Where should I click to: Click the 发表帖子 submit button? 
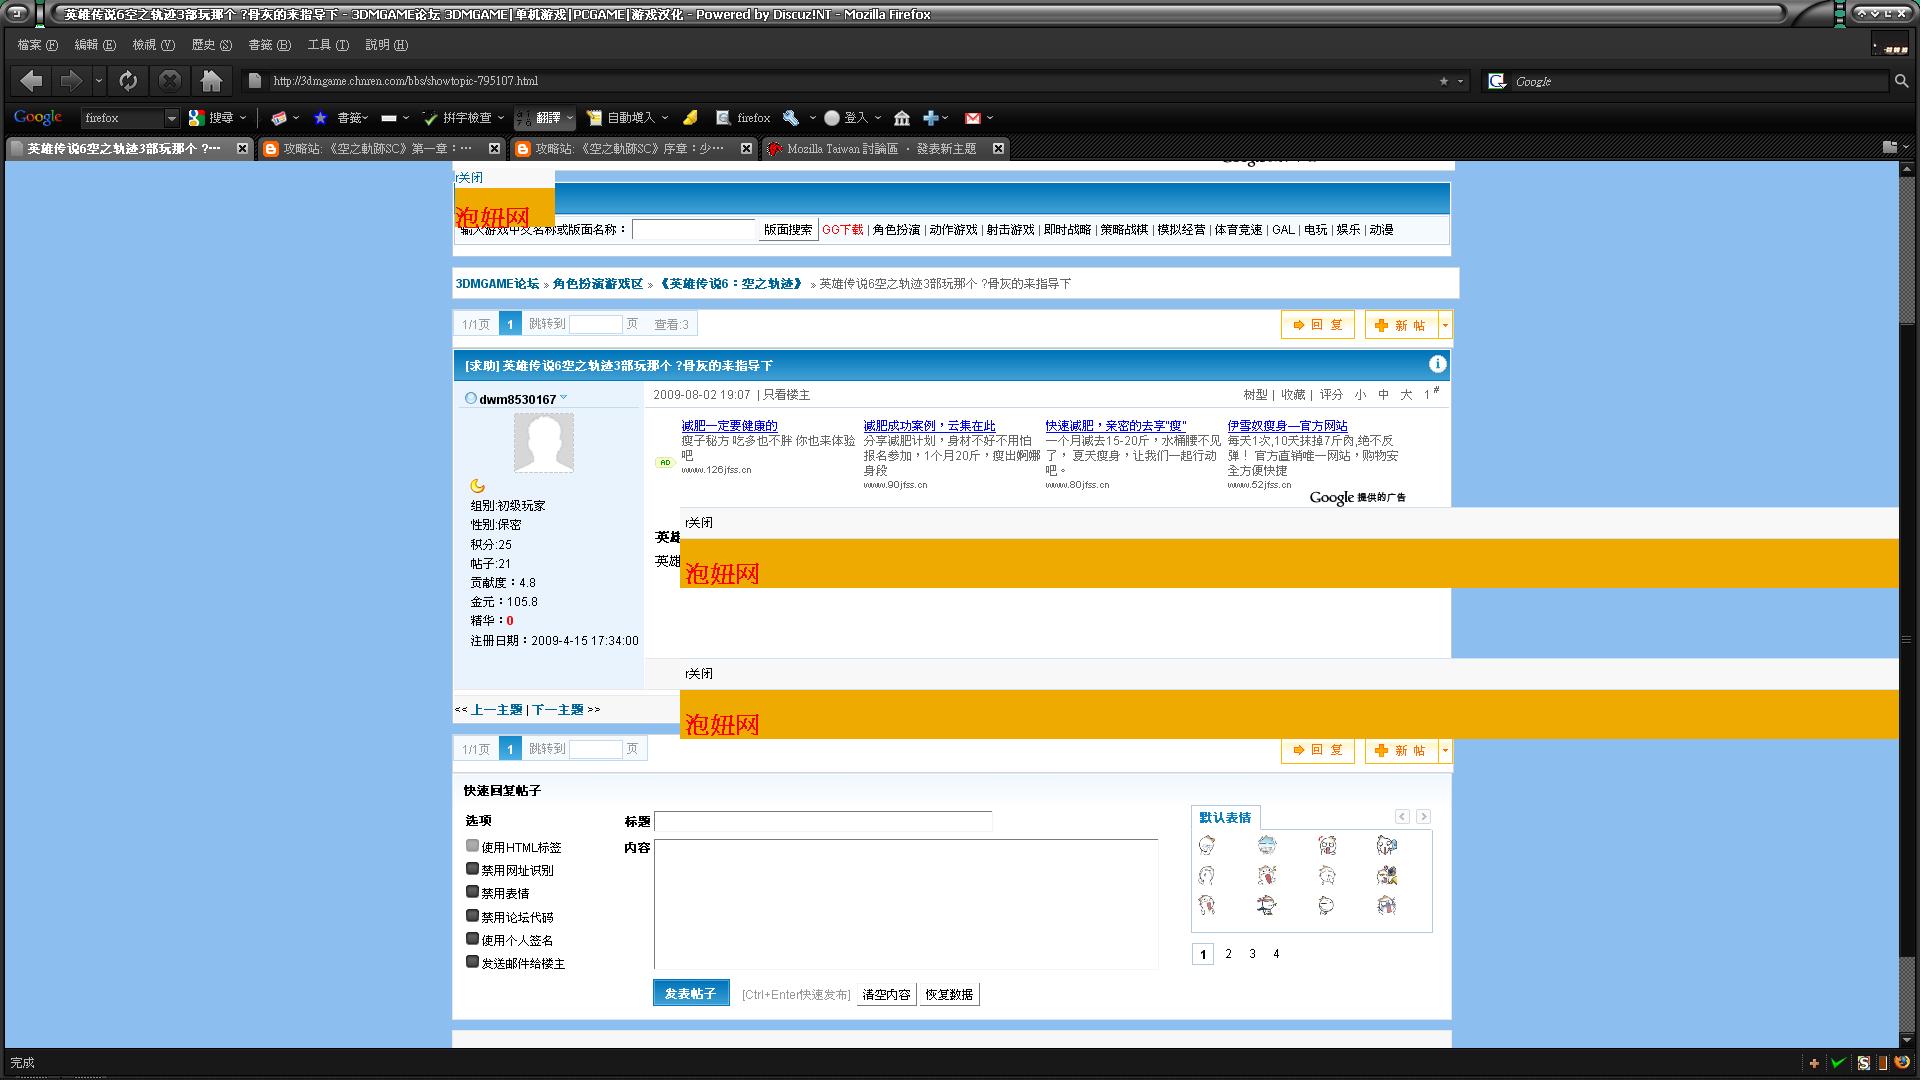[691, 993]
